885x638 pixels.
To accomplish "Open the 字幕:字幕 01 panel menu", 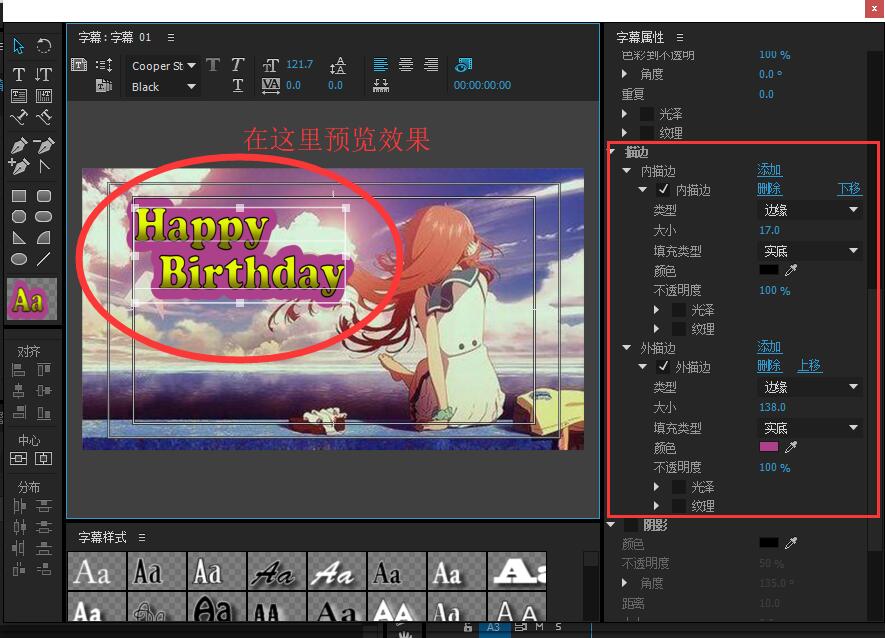I will [171, 38].
